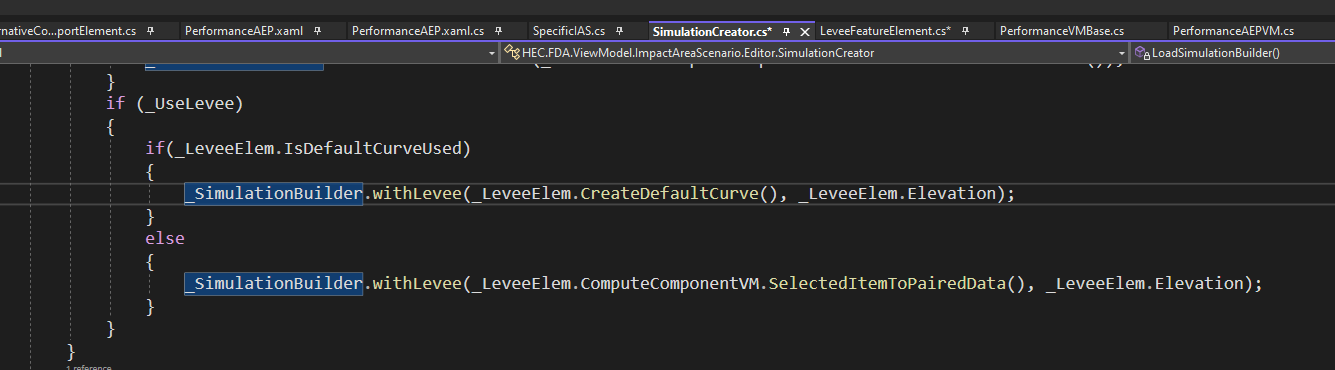The width and height of the screenshot is (1335, 370).
Task: Click withLevee on the CreateDefaultCurve line
Action: tap(417, 194)
